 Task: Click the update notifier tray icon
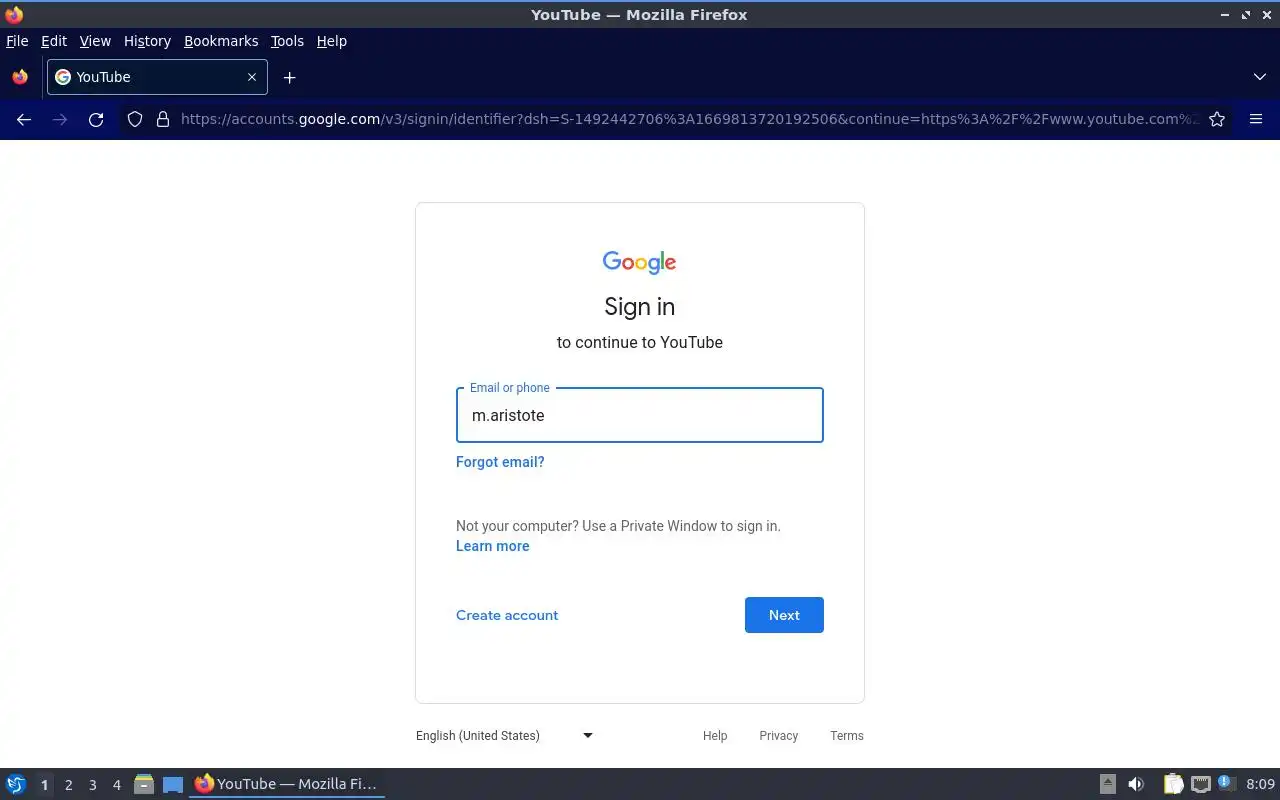(1227, 784)
